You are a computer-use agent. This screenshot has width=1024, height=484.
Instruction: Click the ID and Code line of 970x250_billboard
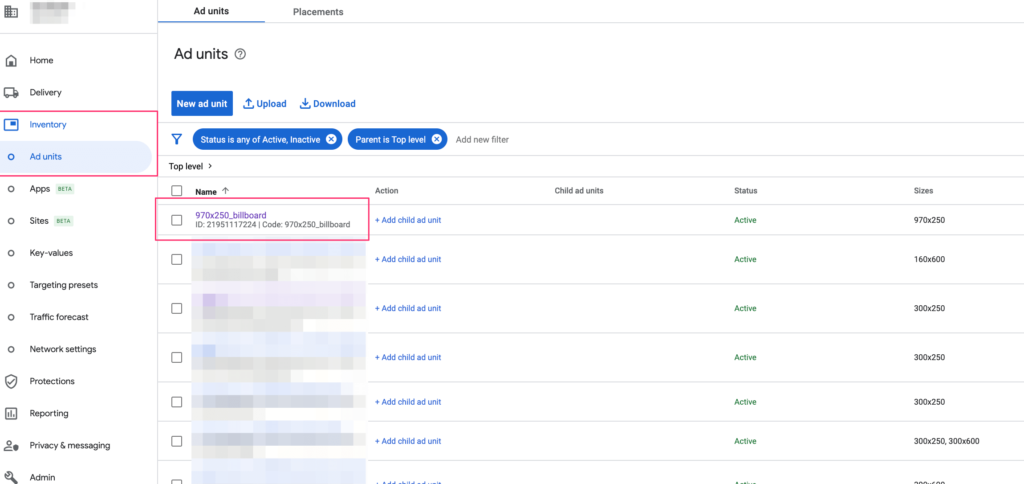click(x=272, y=225)
